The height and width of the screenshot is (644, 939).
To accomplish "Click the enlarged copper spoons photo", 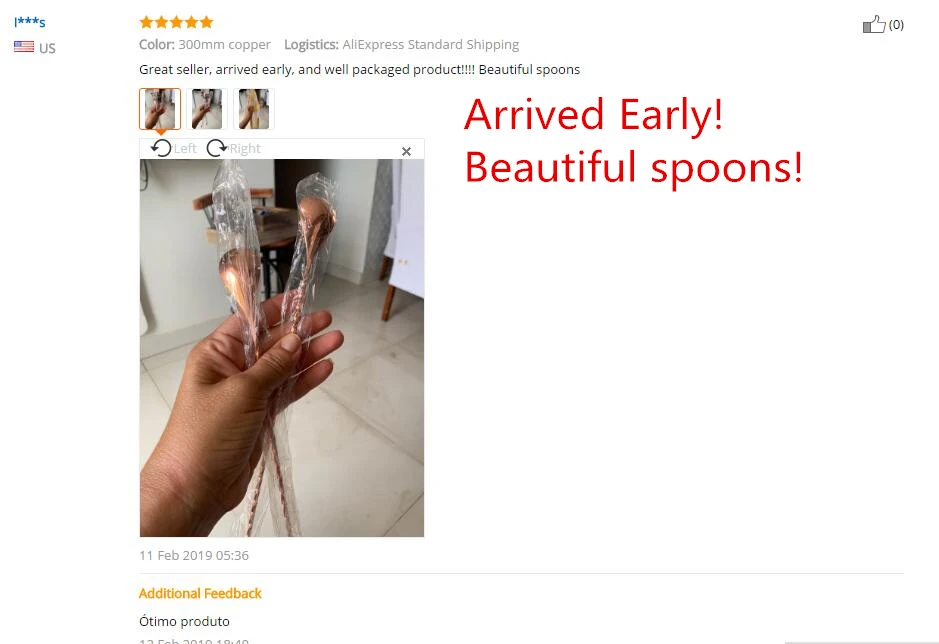I will [x=282, y=348].
